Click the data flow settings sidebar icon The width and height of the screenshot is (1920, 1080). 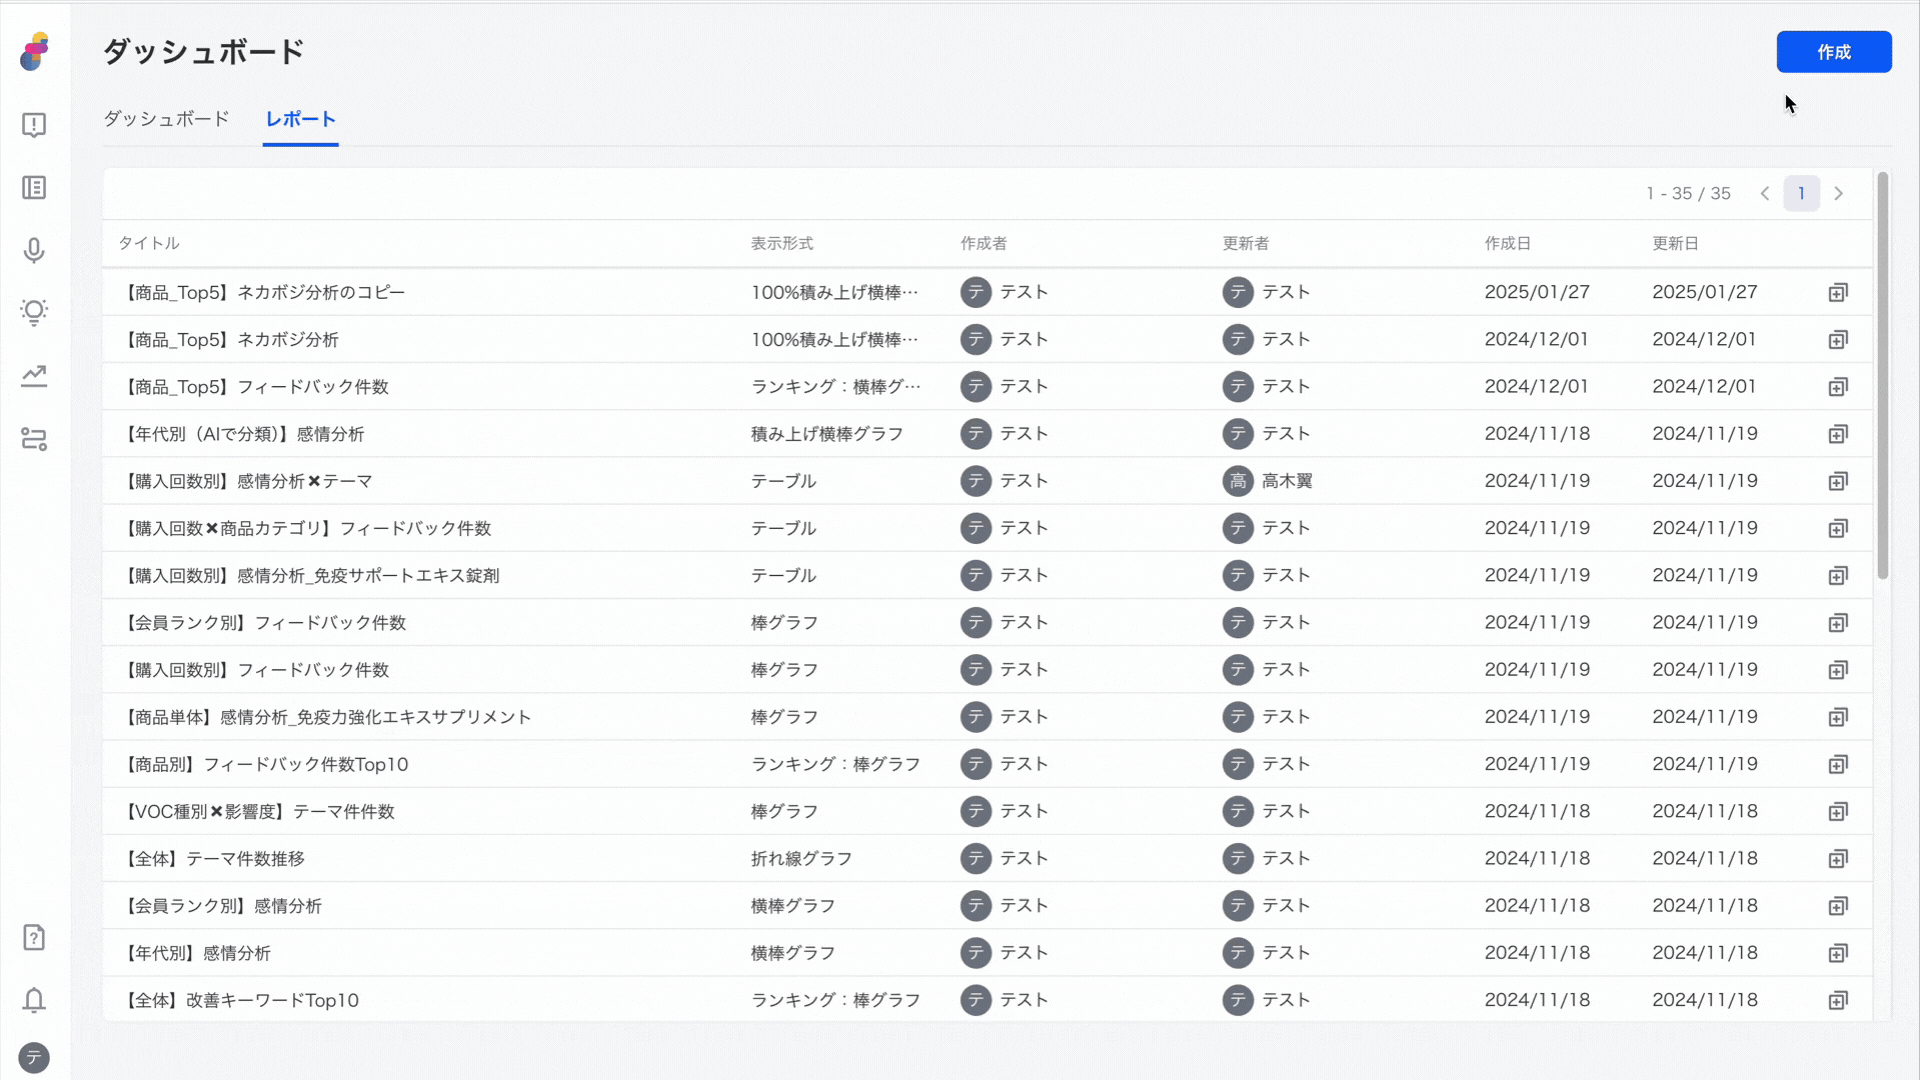coord(34,439)
